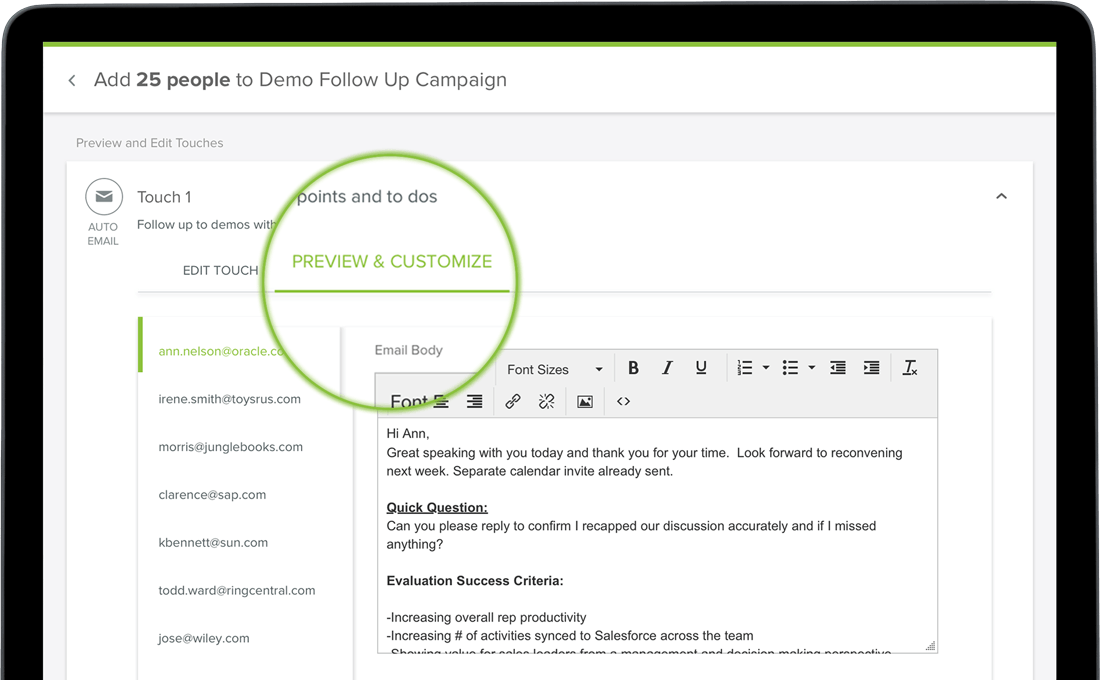Screen dimensions: 1100x680
Task: Increase indent of the text
Action: 871,368
